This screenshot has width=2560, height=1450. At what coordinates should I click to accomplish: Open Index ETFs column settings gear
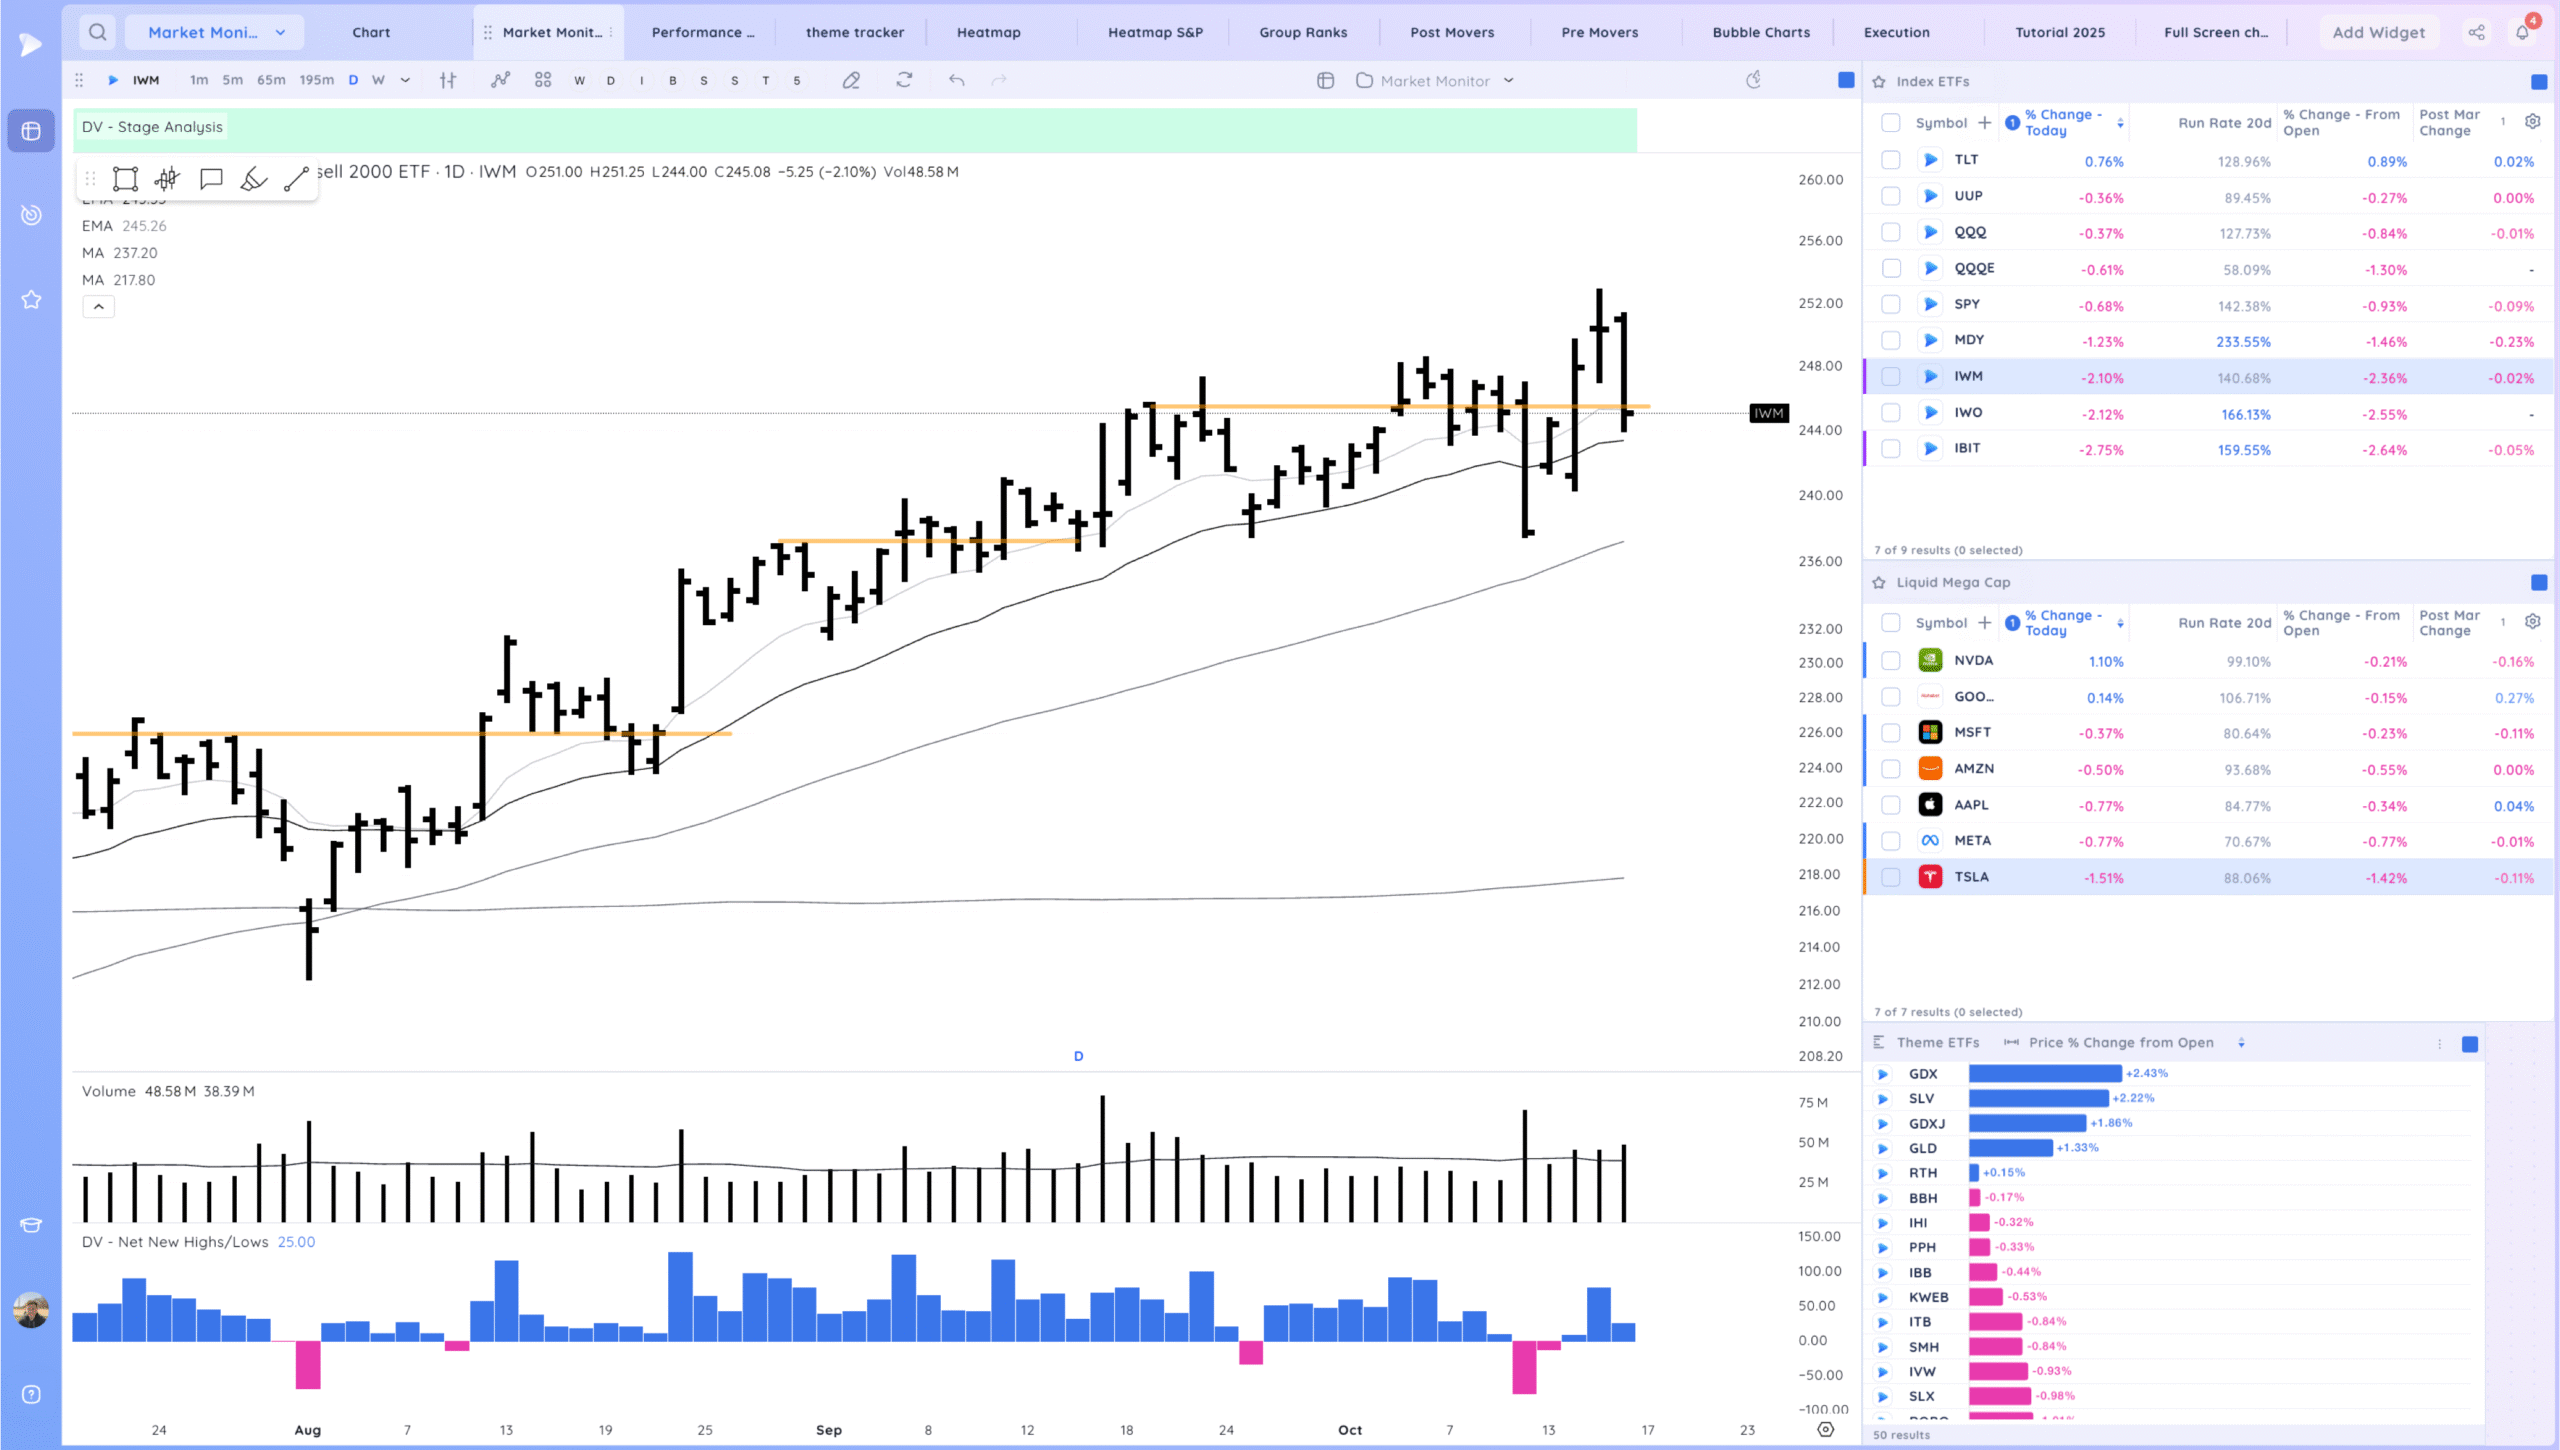click(2532, 122)
